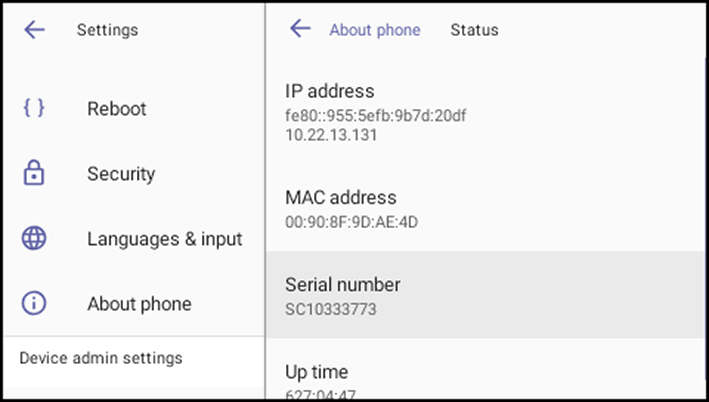Screen dimensions: 709x402
Task: Tap the IP address entry
Action: coord(486,112)
